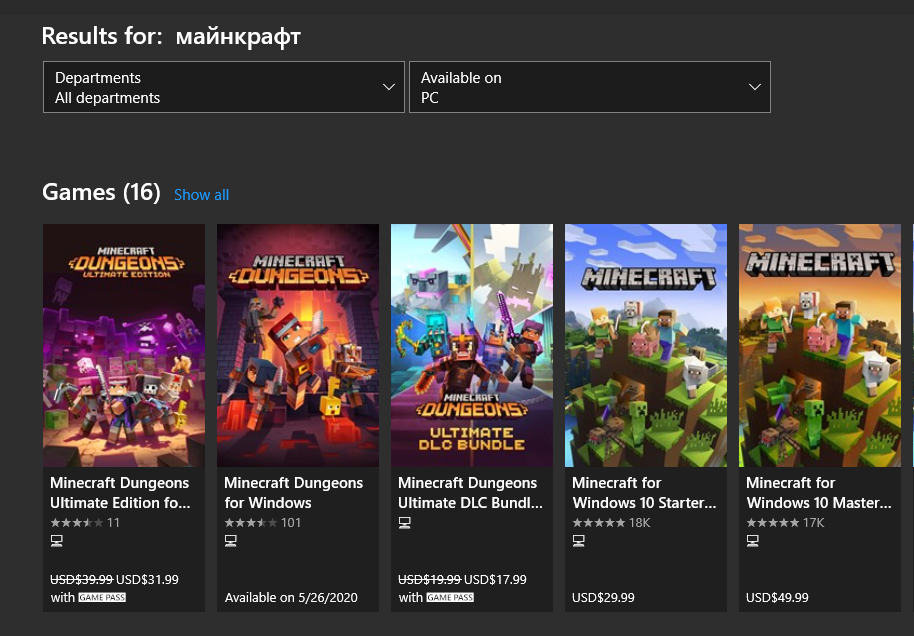The width and height of the screenshot is (914, 636).
Task: Open the Available on PC dropdown
Action: 590,87
